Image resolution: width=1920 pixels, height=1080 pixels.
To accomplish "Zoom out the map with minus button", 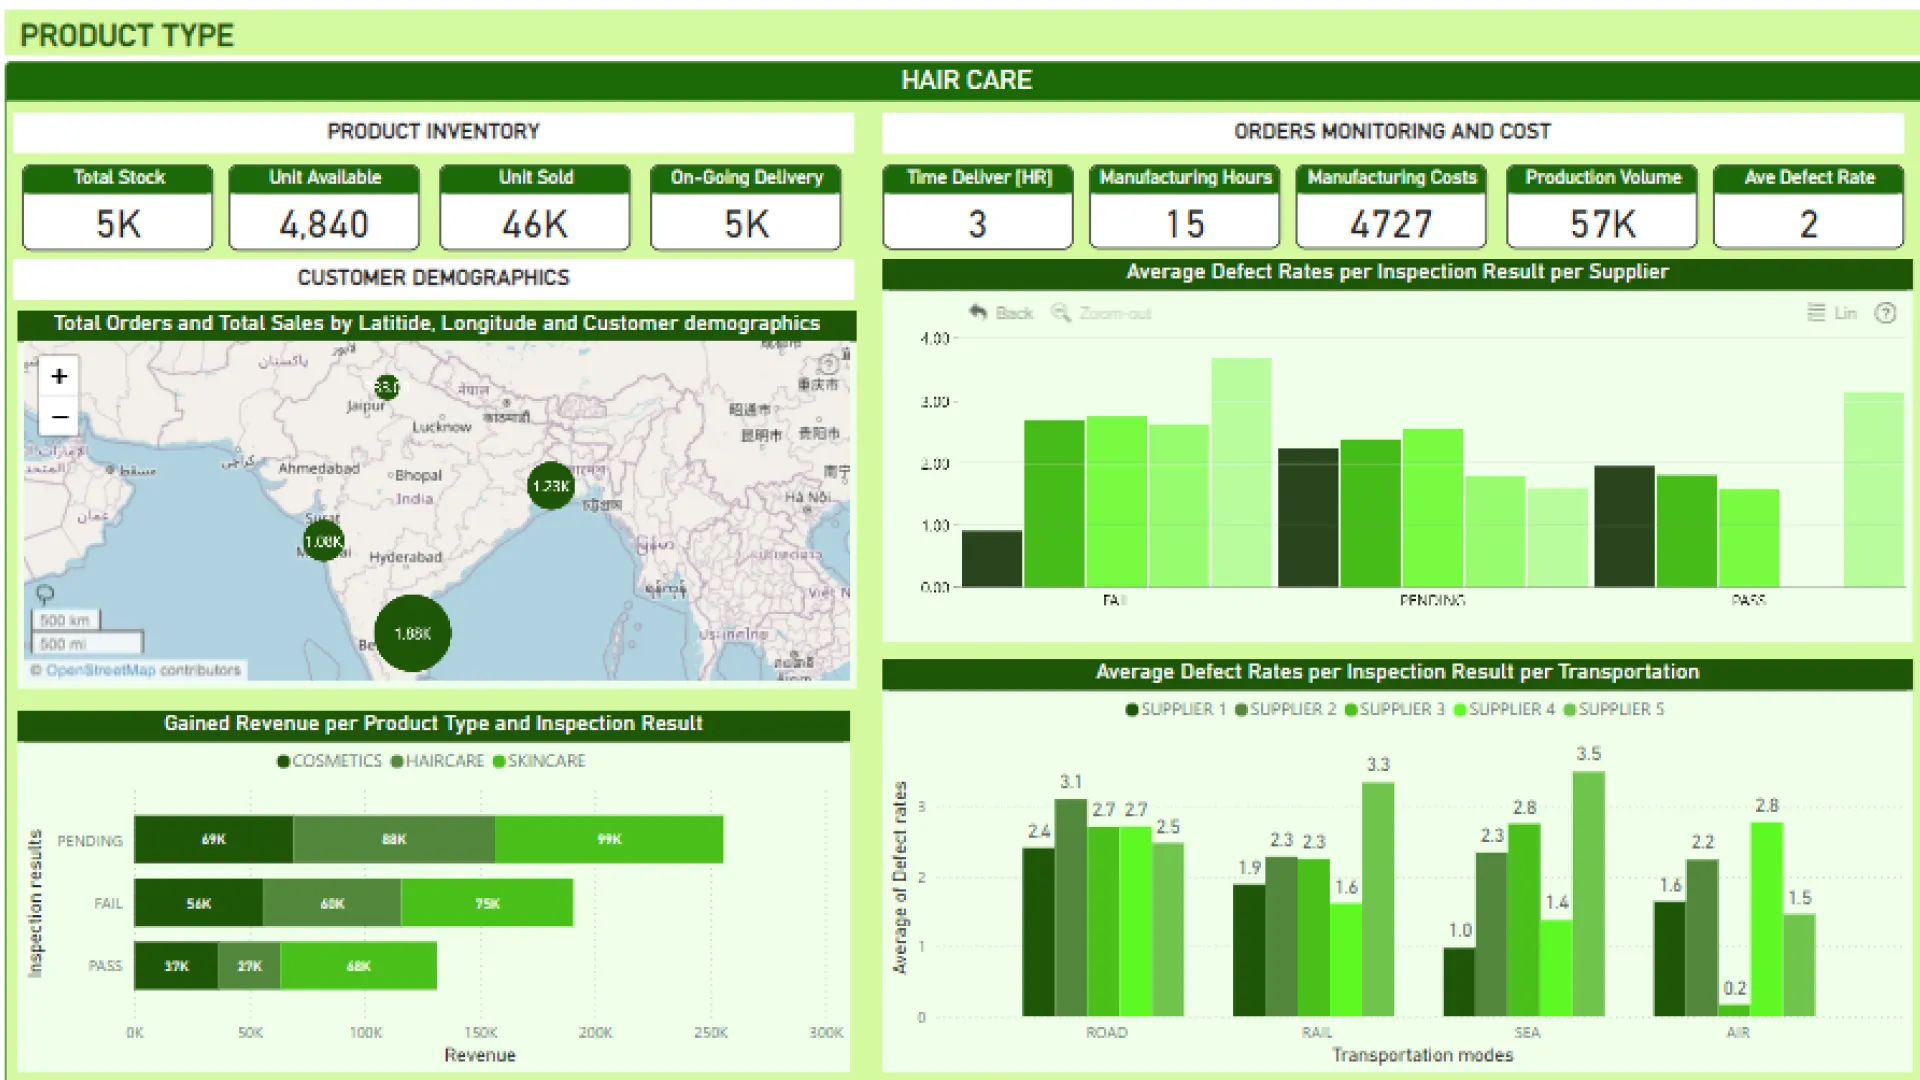I will coord(59,416).
